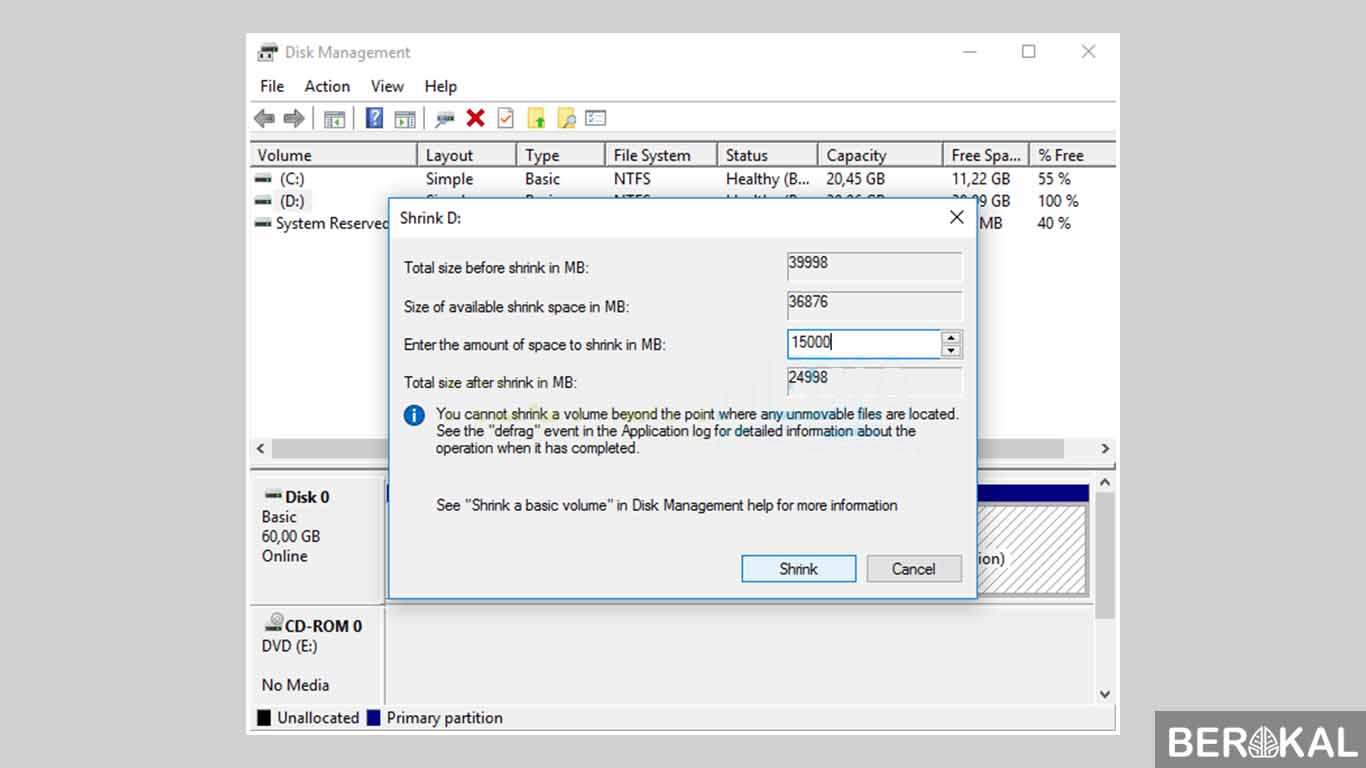This screenshot has height=768, width=1366.
Task: Select the hatched partition block on Disk 0
Action: pyautogui.click(x=1032, y=551)
